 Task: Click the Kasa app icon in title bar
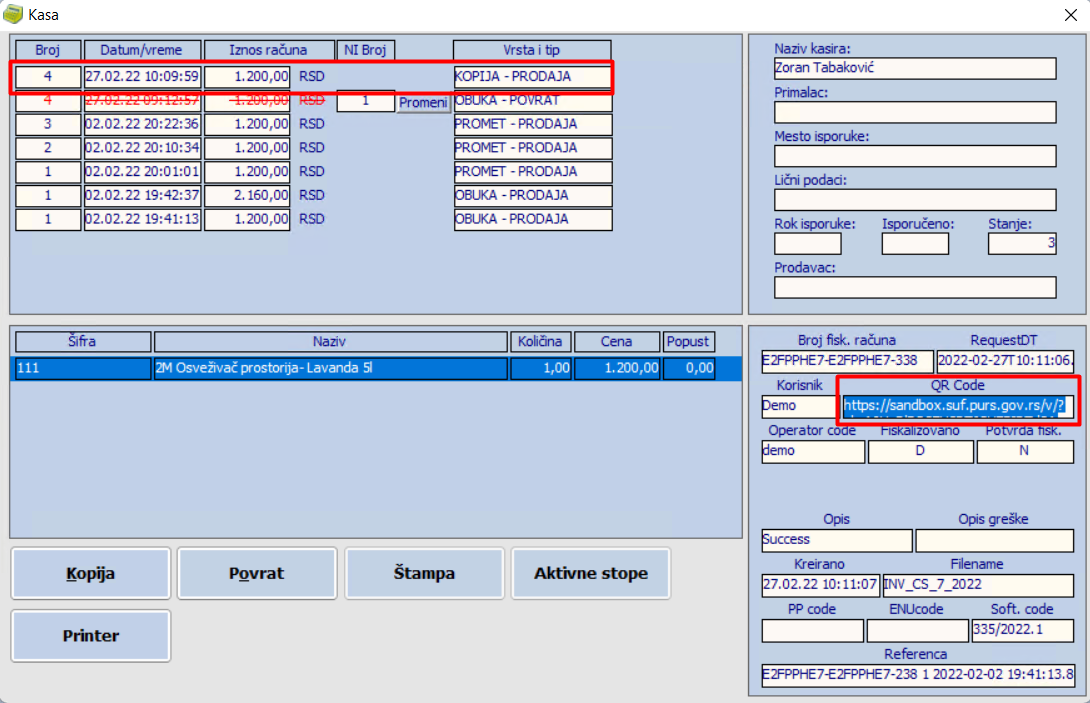coord(13,14)
